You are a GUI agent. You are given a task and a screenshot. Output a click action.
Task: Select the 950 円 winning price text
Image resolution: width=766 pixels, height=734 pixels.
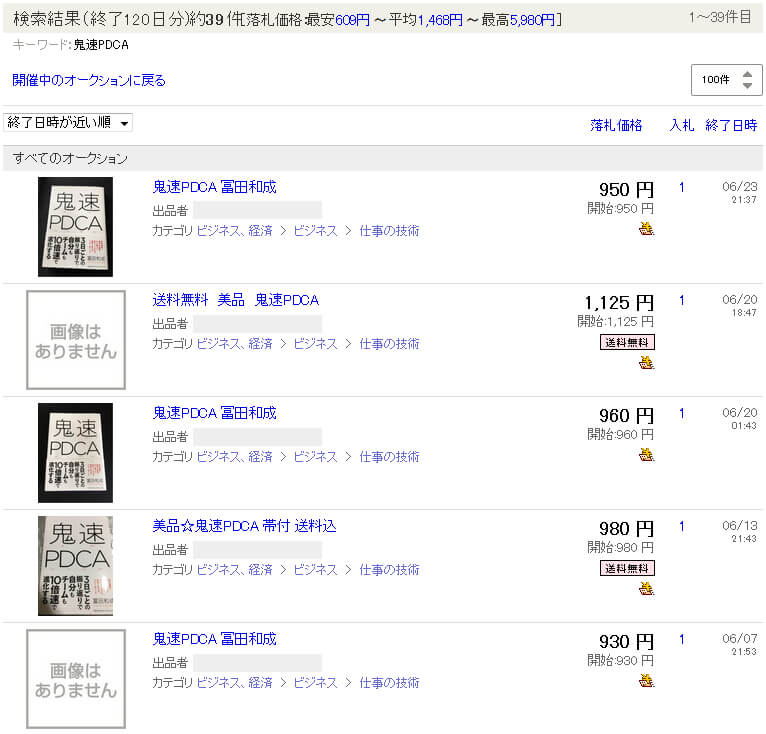click(x=626, y=189)
